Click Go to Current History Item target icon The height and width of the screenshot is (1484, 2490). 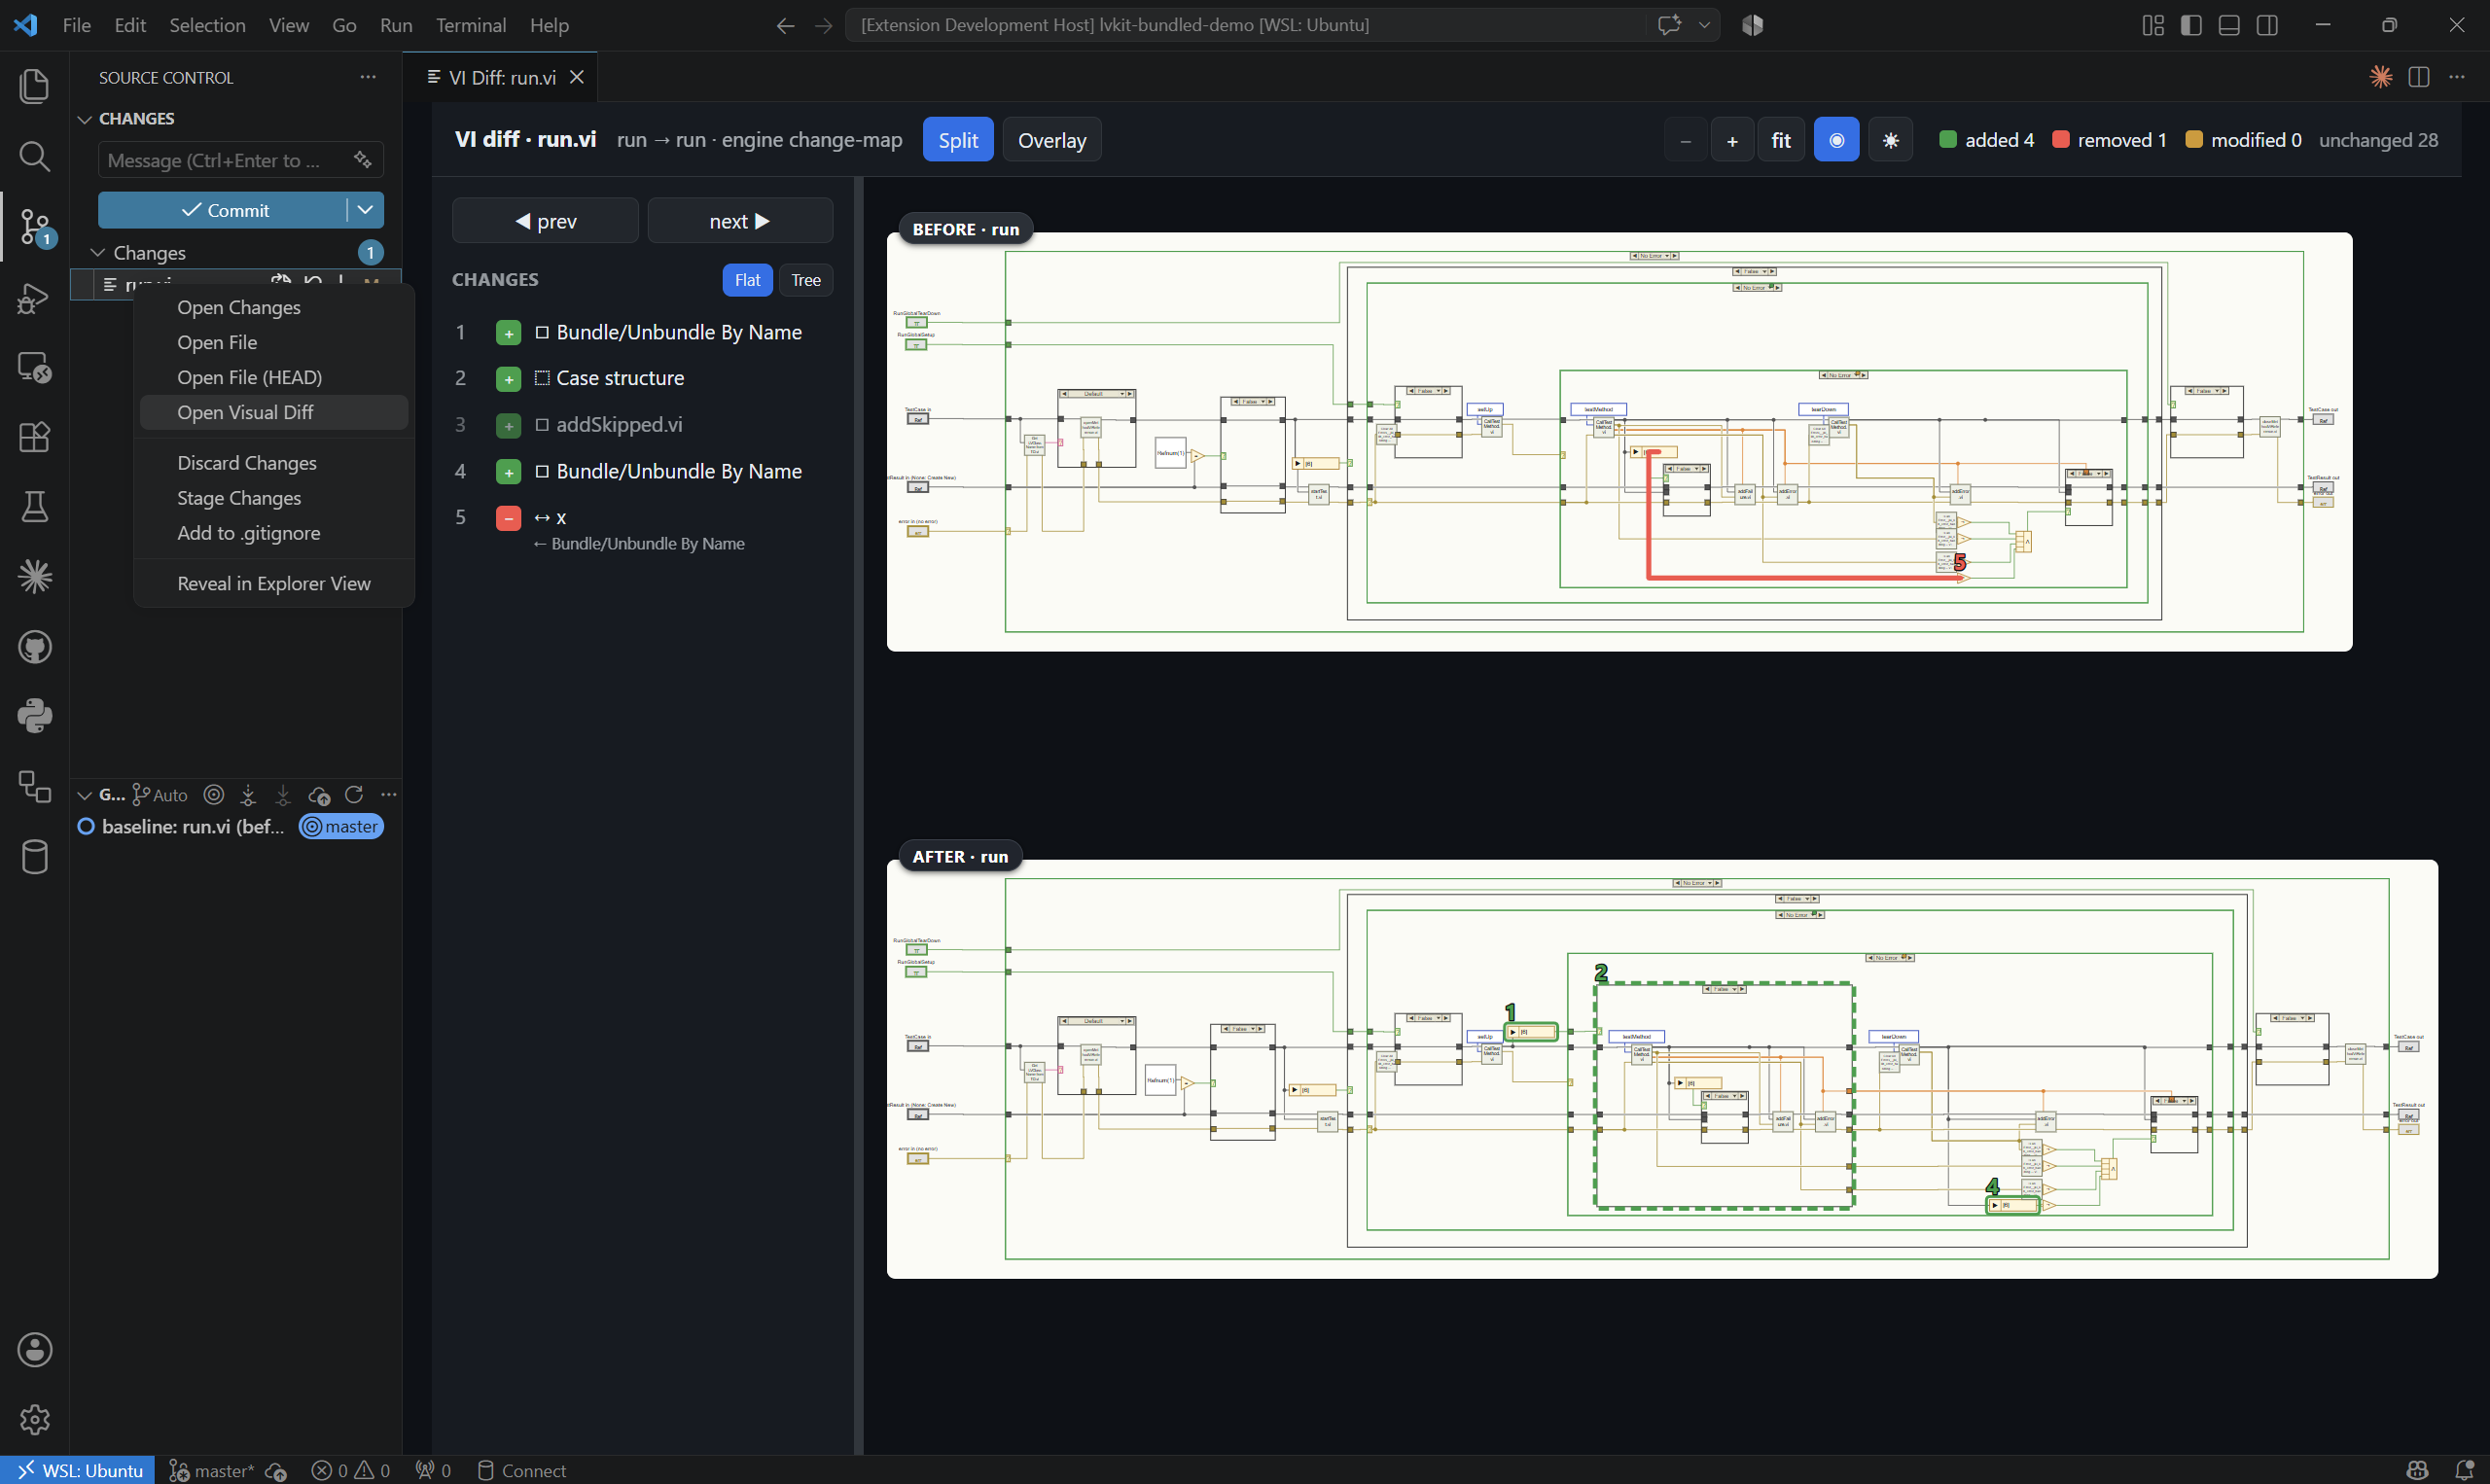213,795
